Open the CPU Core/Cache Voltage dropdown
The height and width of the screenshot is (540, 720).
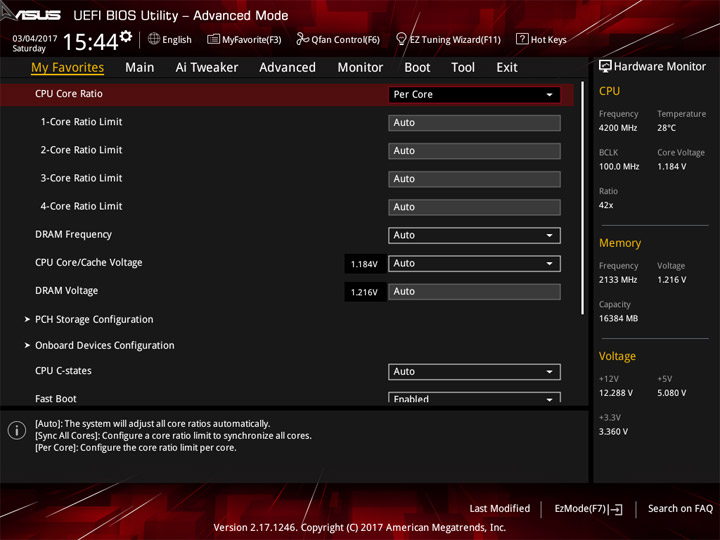pos(474,264)
